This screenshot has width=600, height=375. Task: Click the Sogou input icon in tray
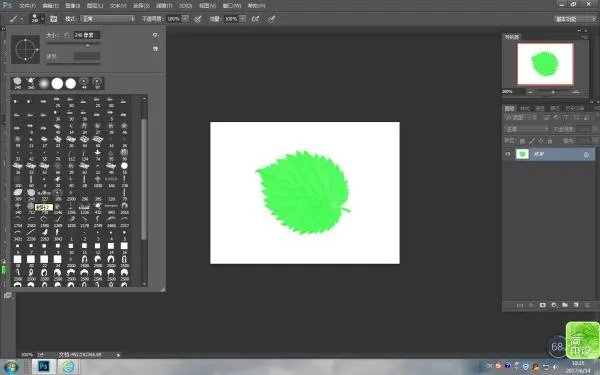(498, 366)
